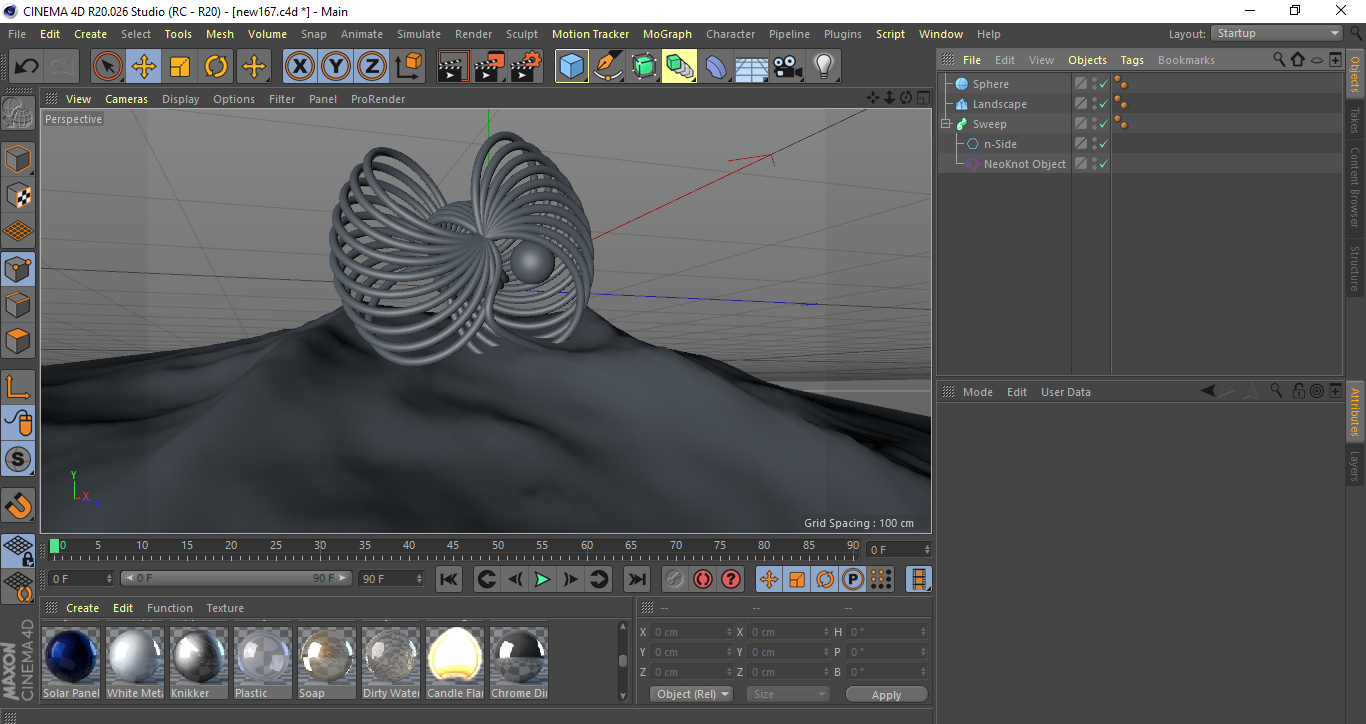The width and height of the screenshot is (1366, 724).
Task: Add a Cube primitive object
Action: (572, 67)
